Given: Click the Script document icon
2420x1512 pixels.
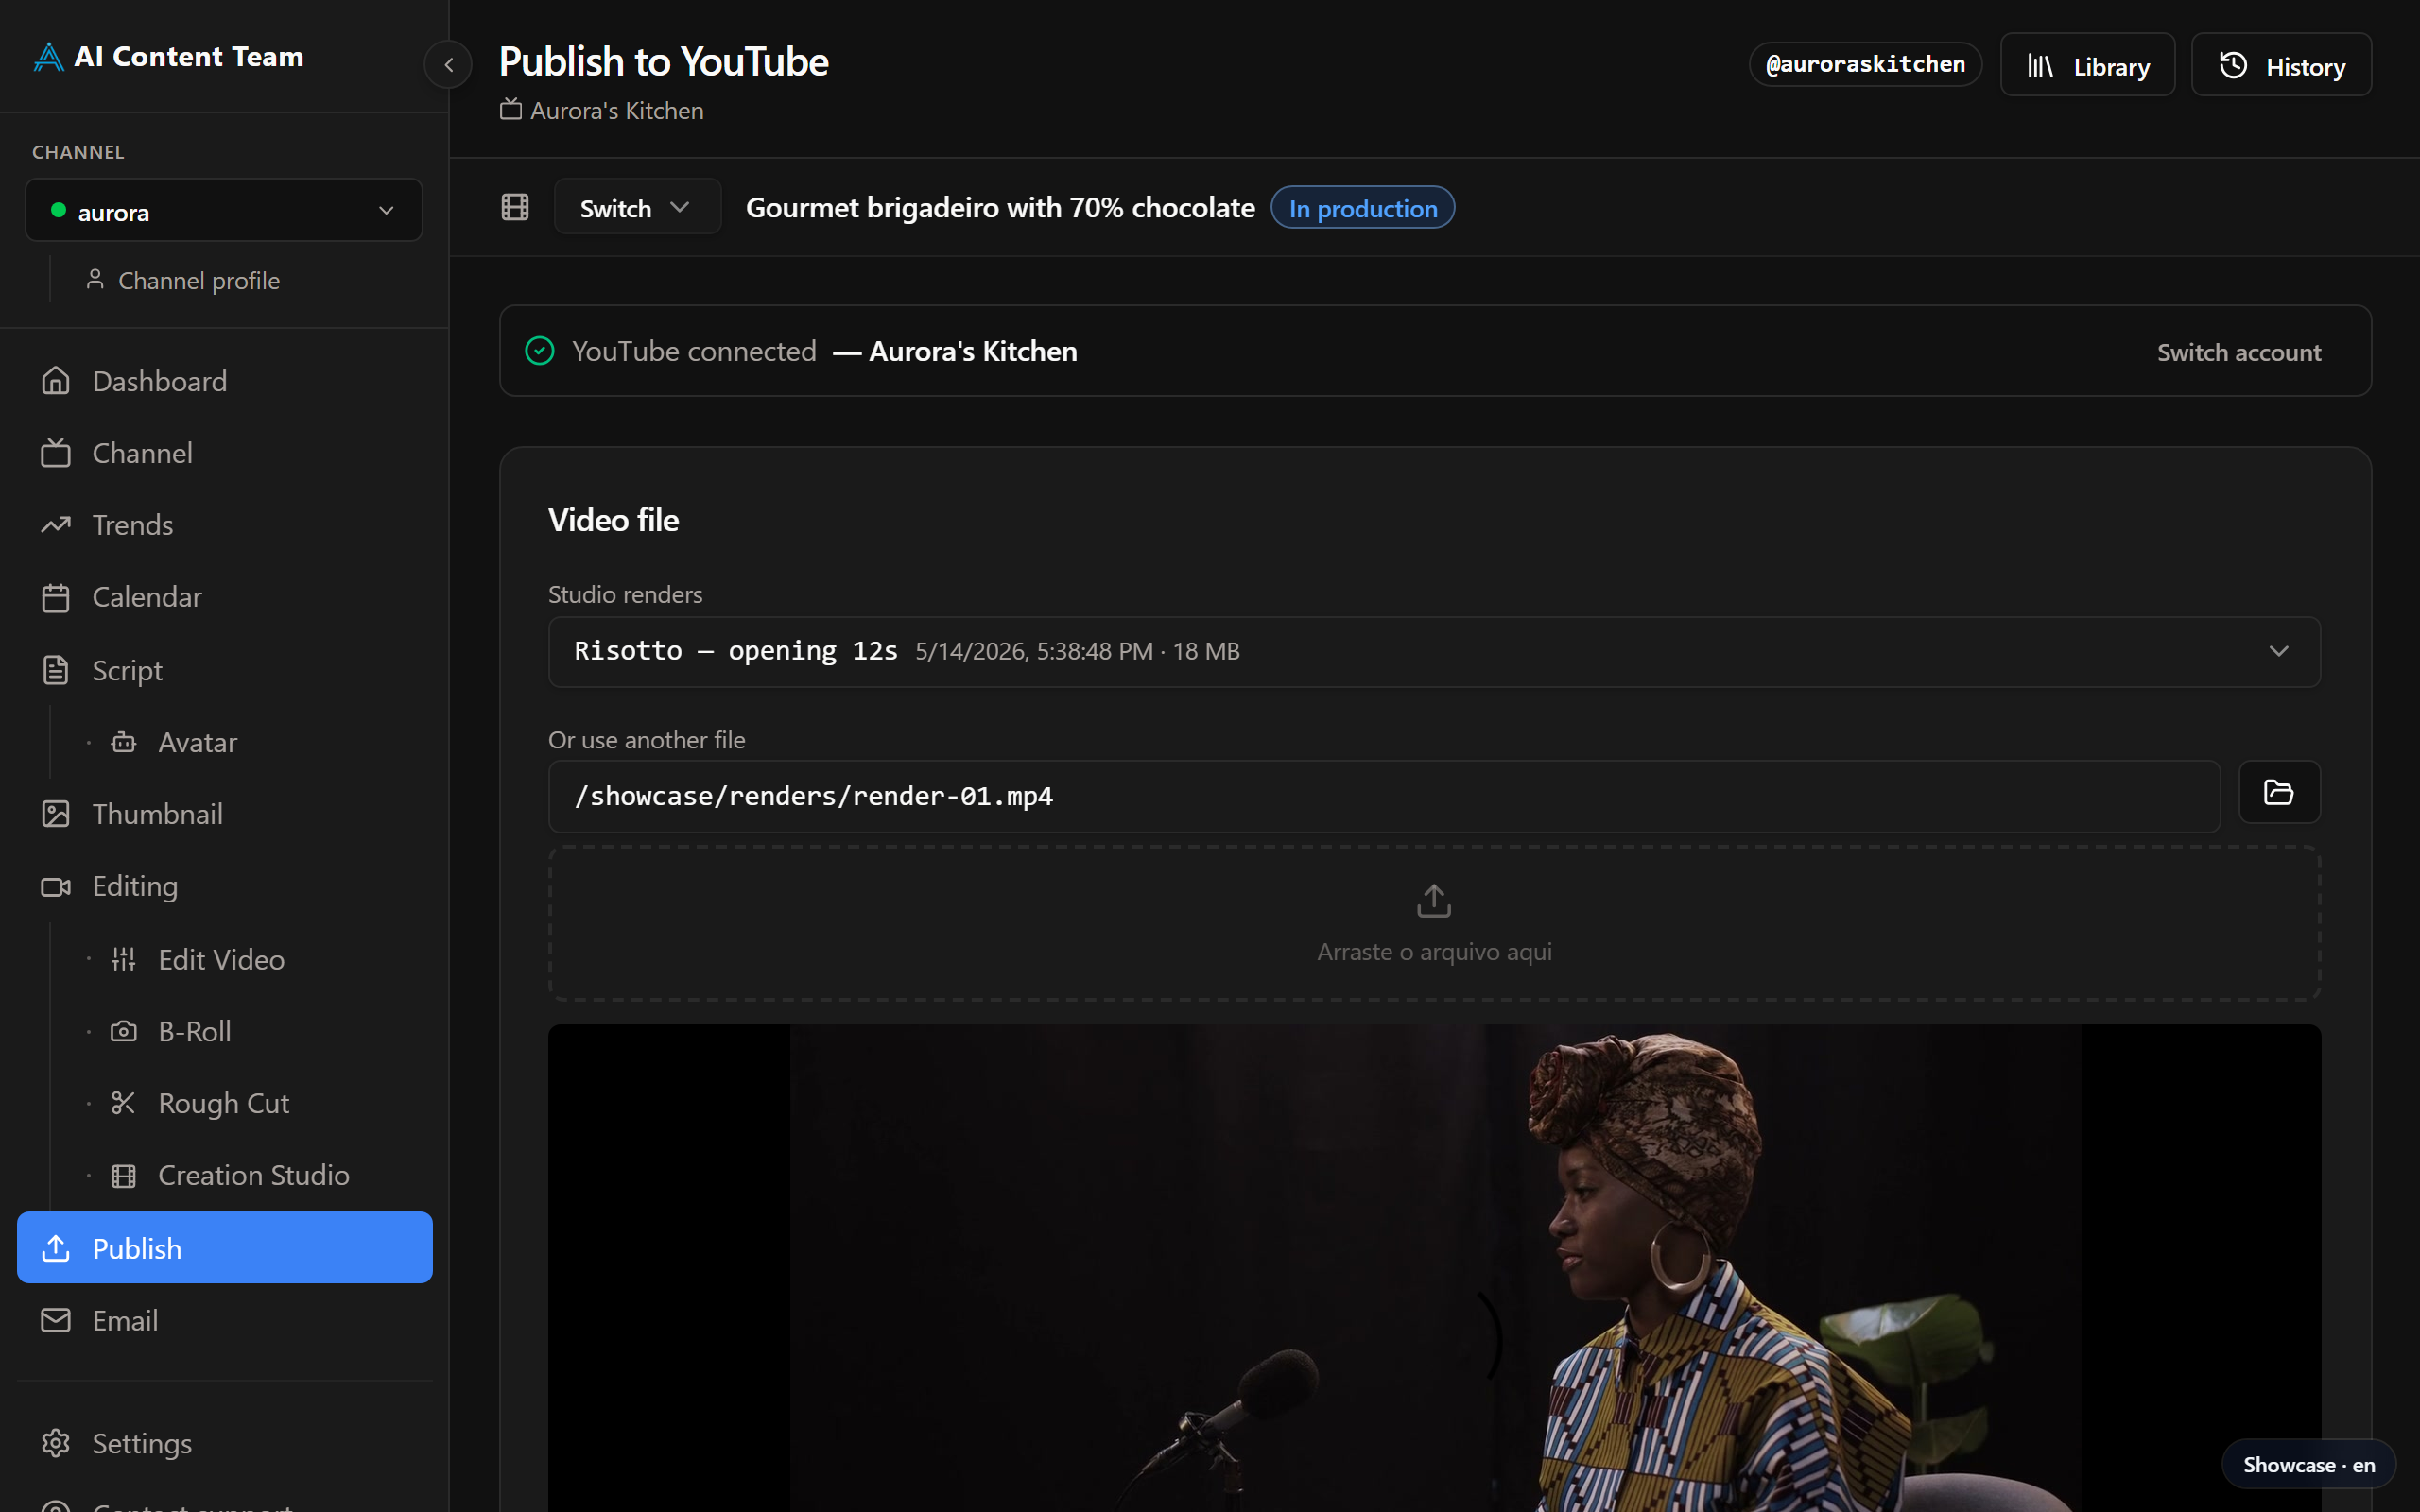Looking at the screenshot, I should 56,670.
